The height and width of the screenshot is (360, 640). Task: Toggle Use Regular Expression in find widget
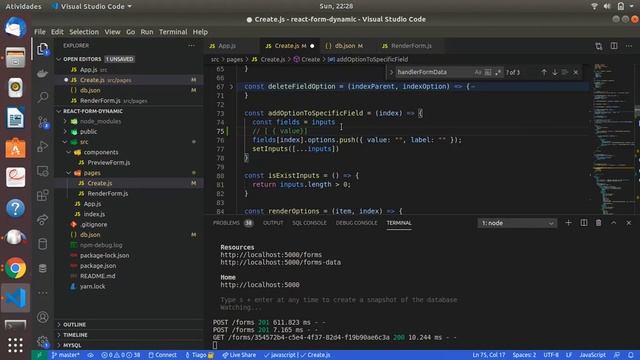498,72
